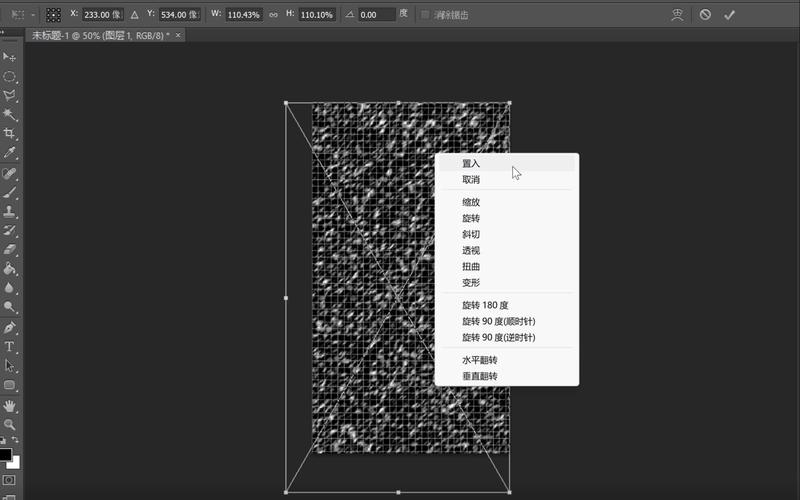
Task: Toggle relative positioning triangle button
Action: click(135, 15)
